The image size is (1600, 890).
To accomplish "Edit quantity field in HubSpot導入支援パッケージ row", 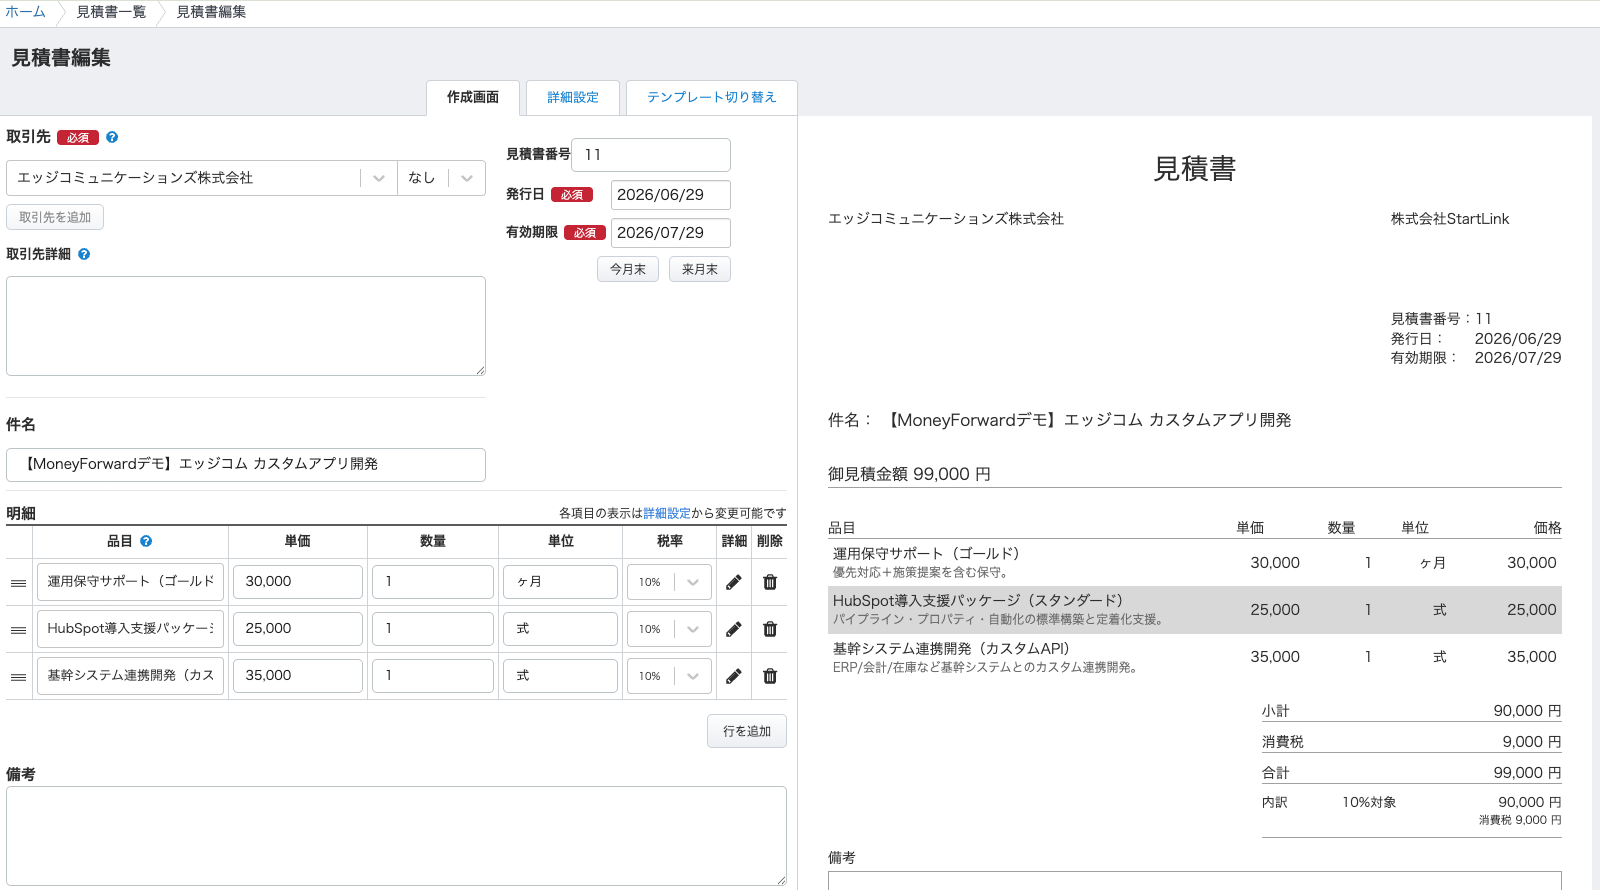I will (x=433, y=629).
